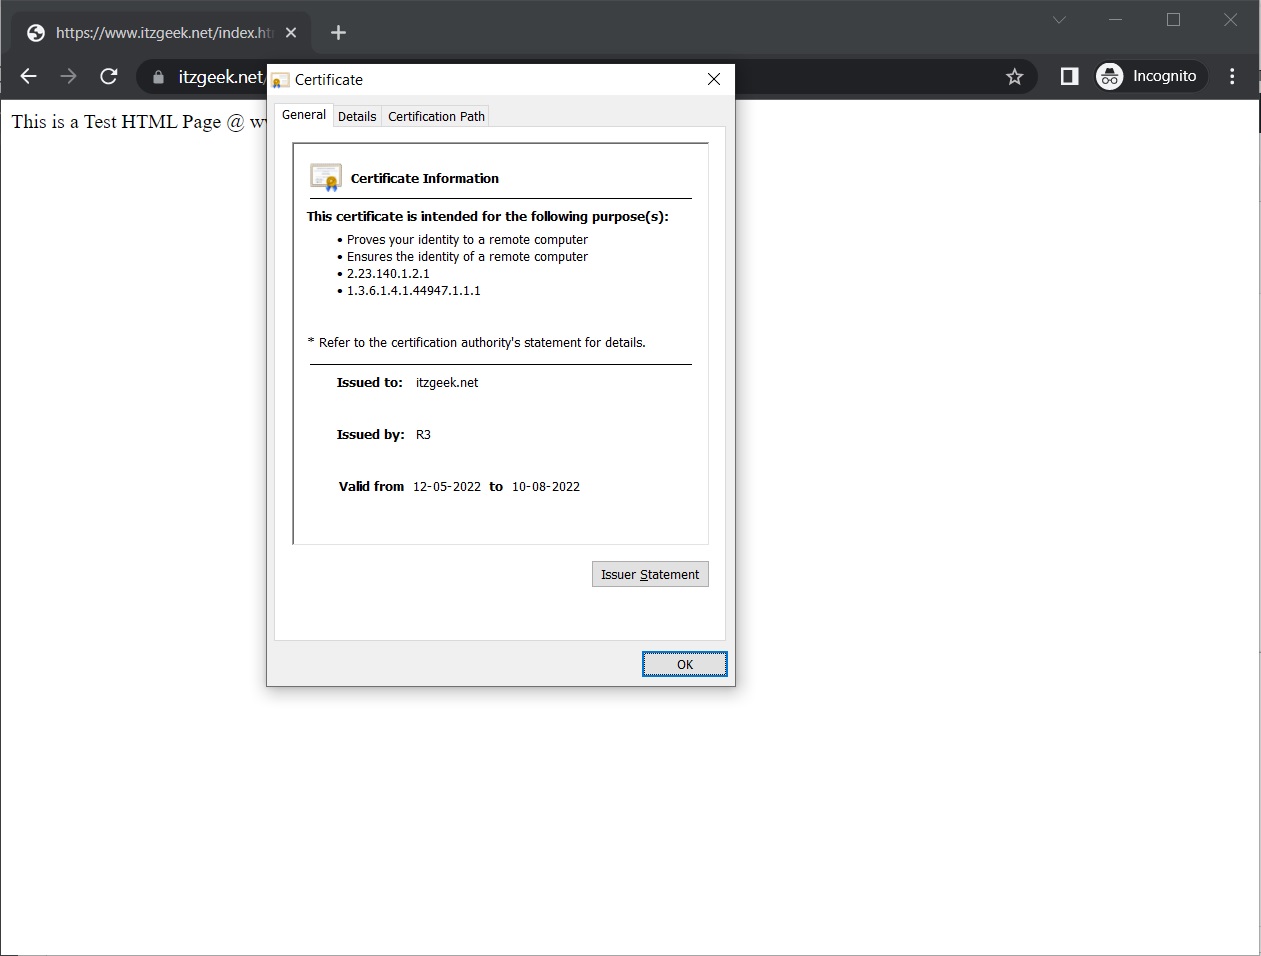Click the Certificate dialog title icon
This screenshot has height=956, width=1261.
[281, 80]
